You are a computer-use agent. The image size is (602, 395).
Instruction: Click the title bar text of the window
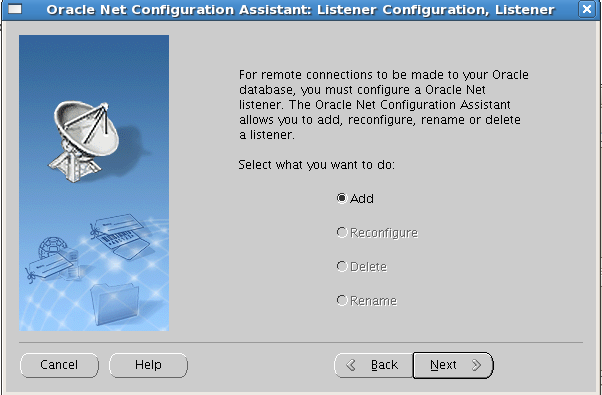pos(301,10)
